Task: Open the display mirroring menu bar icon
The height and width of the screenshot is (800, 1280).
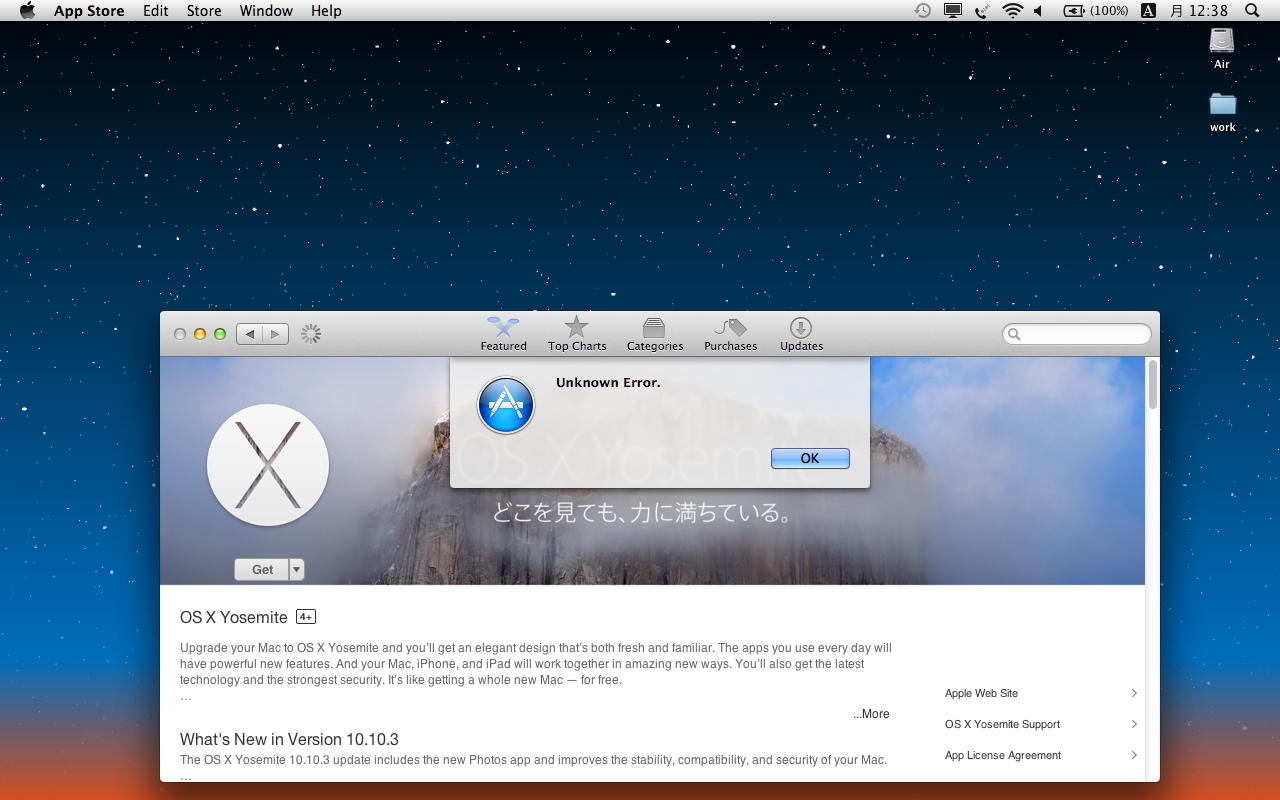Action: tap(953, 10)
